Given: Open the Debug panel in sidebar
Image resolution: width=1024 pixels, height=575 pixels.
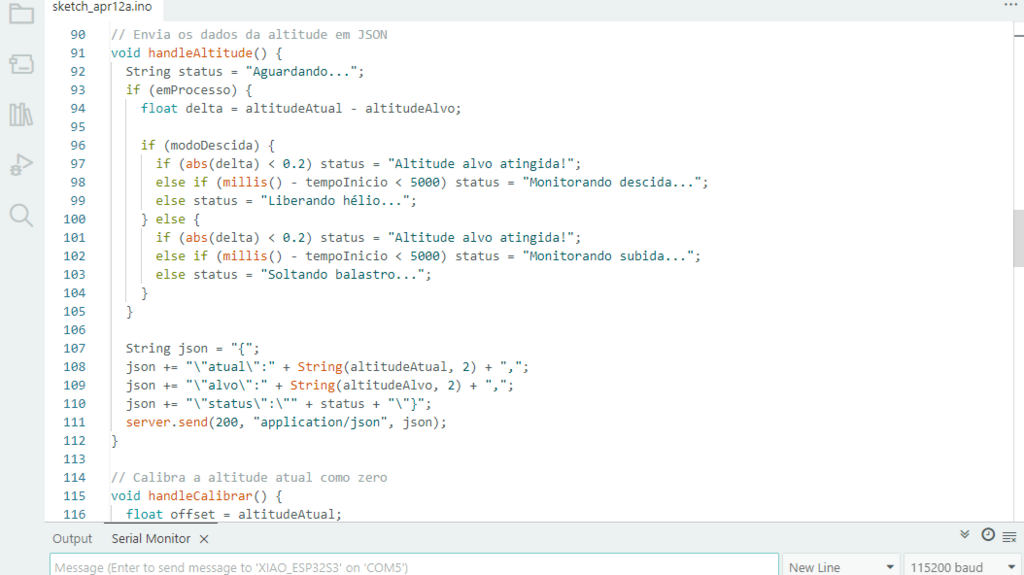Looking at the screenshot, I should pos(21,164).
